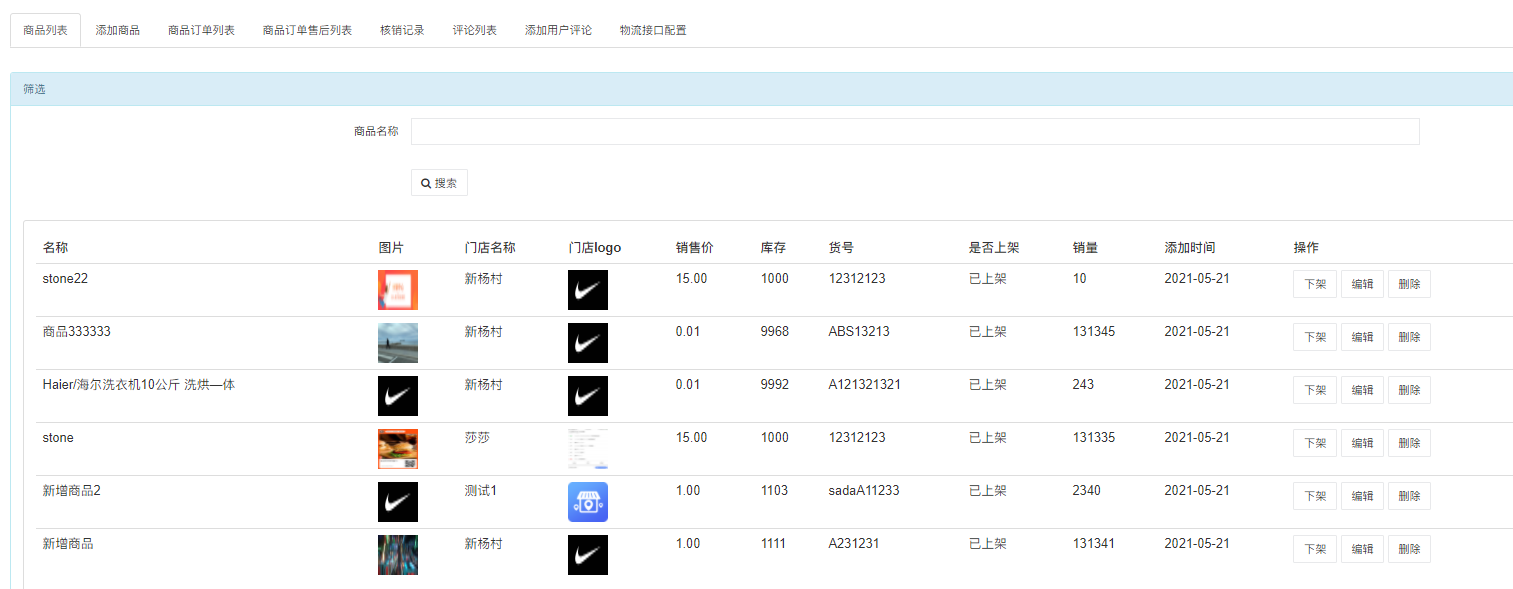Click 库存 value 1103
This screenshot has height=589, width=1513.
tap(774, 491)
